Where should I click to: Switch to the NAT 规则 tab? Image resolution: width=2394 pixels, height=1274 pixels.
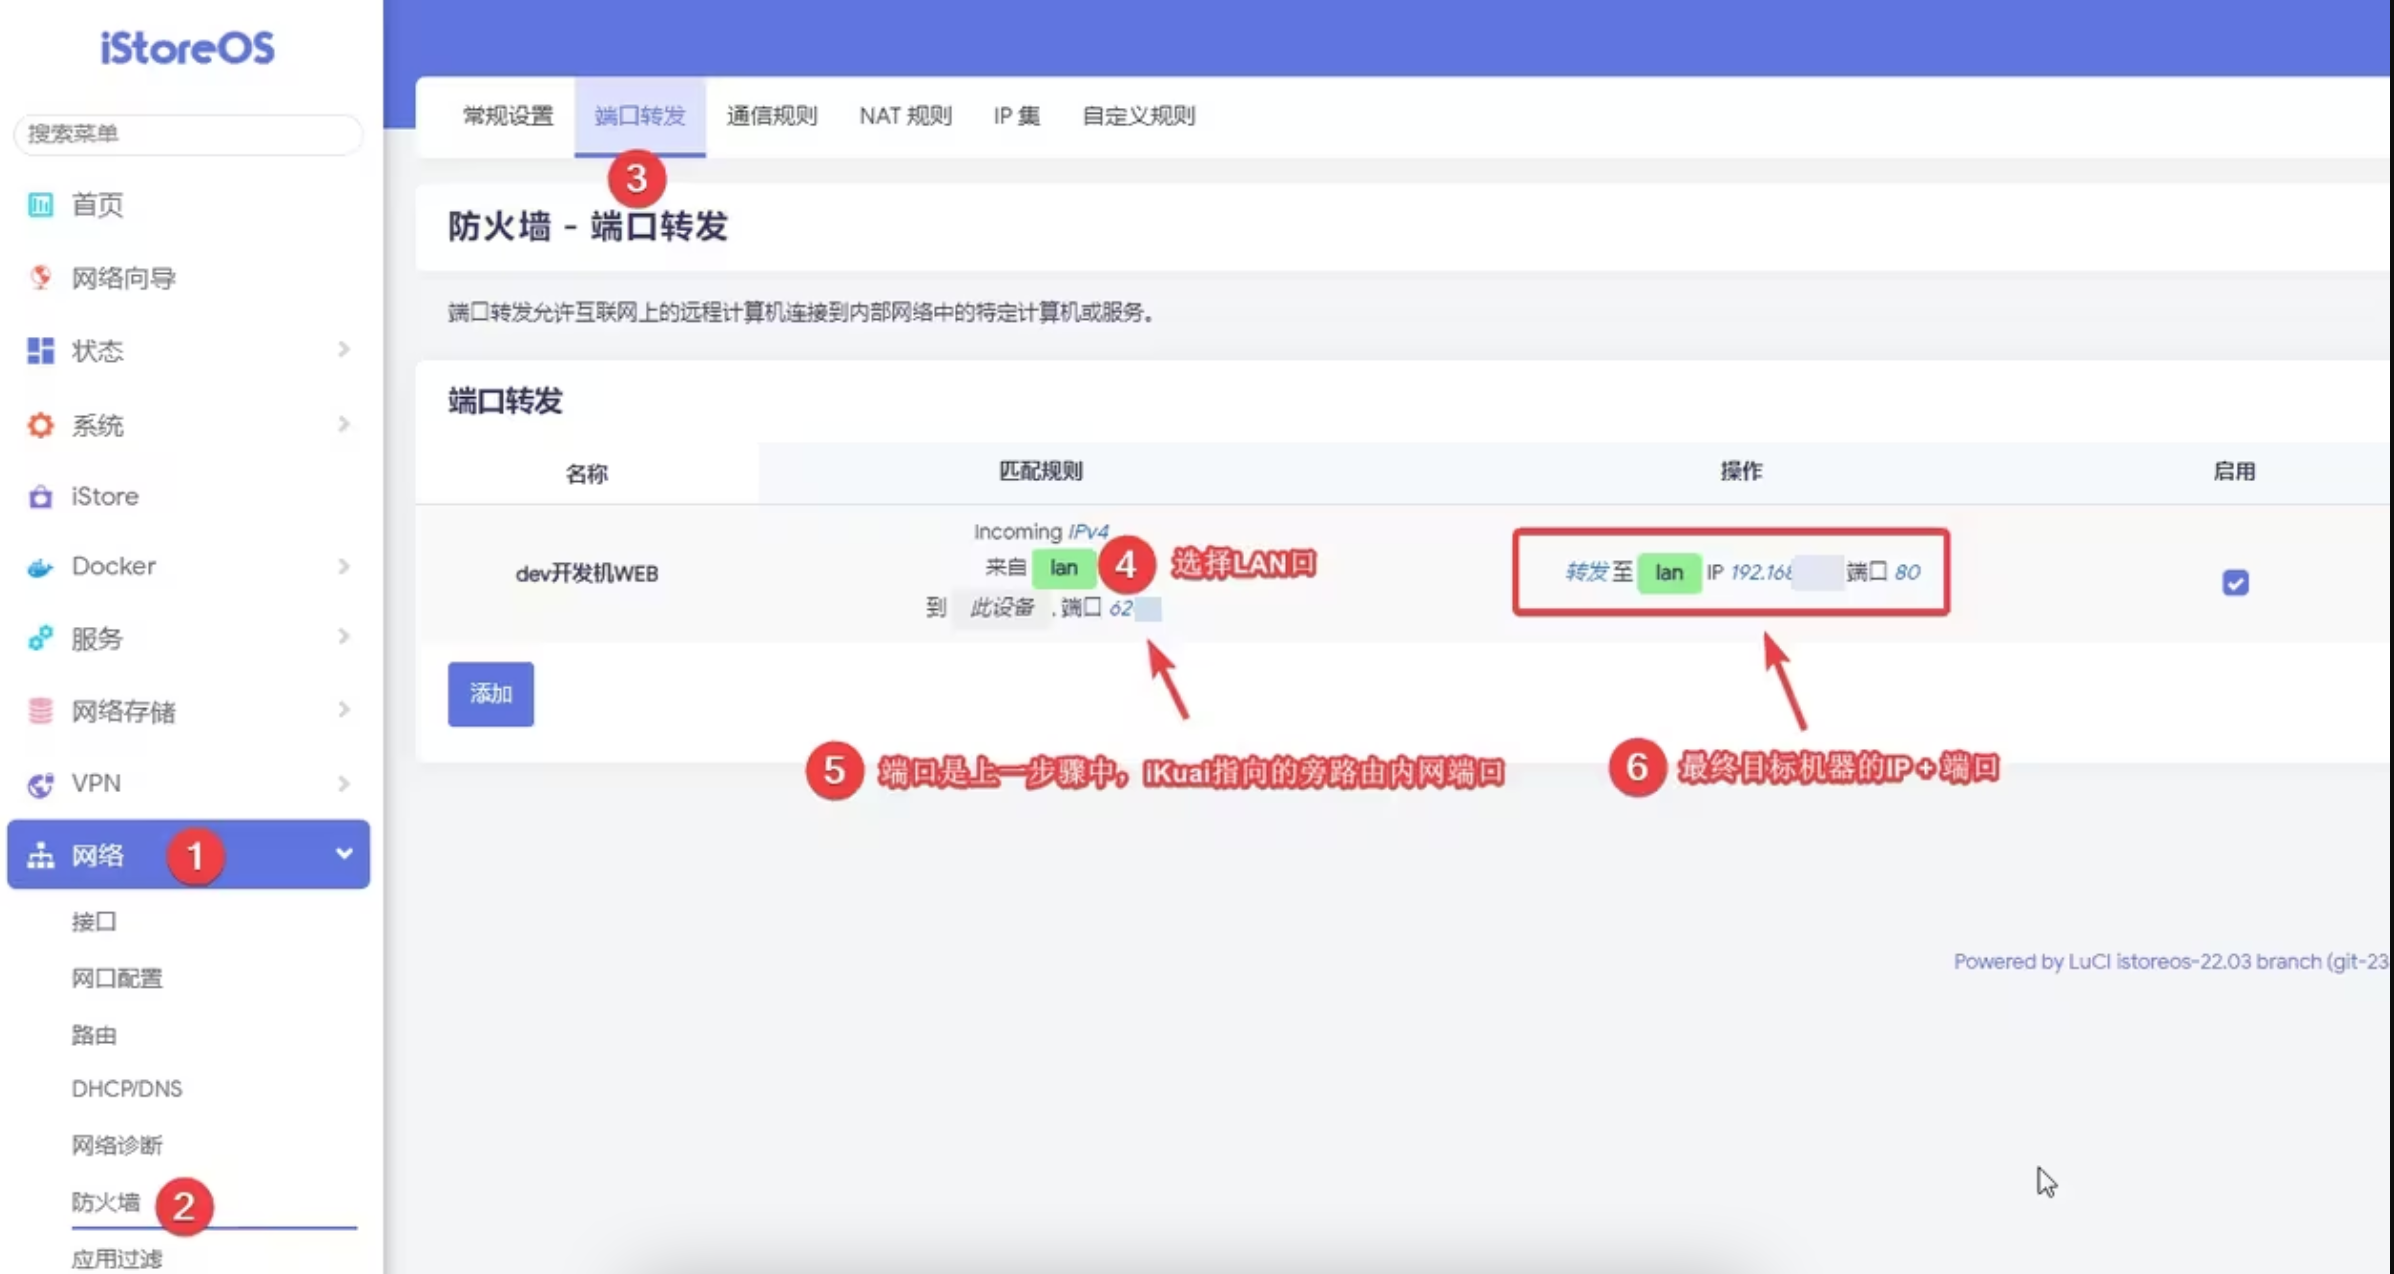click(x=905, y=116)
